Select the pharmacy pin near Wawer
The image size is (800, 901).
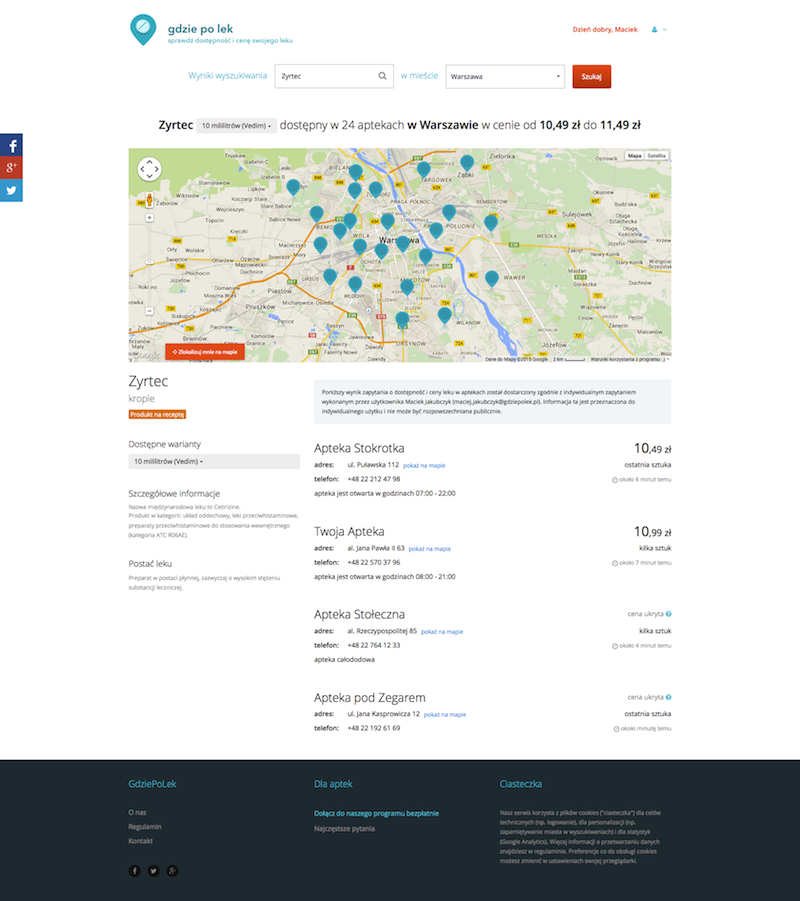[491, 279]
